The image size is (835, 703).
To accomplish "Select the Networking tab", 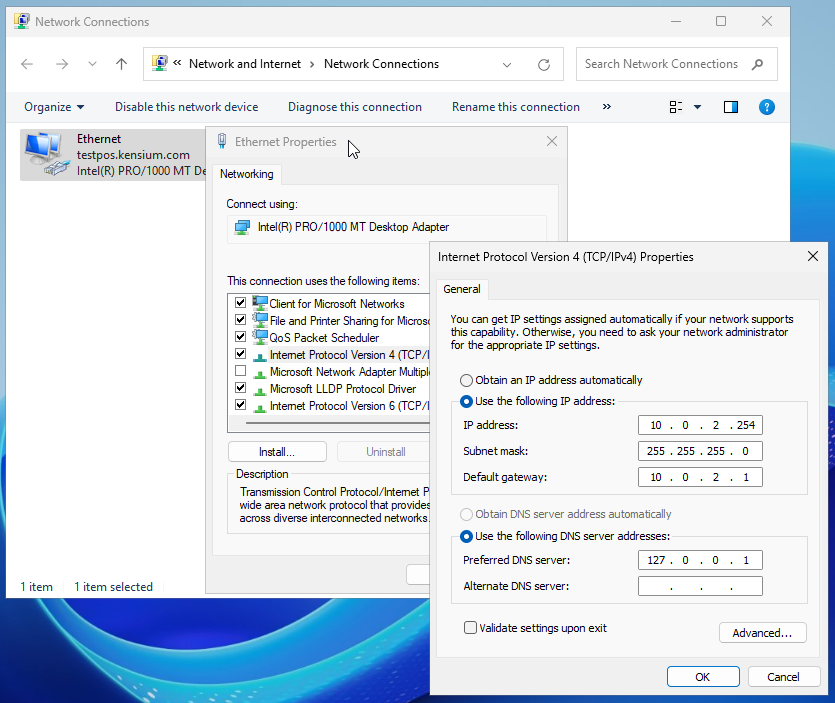I will coord(247,174).
